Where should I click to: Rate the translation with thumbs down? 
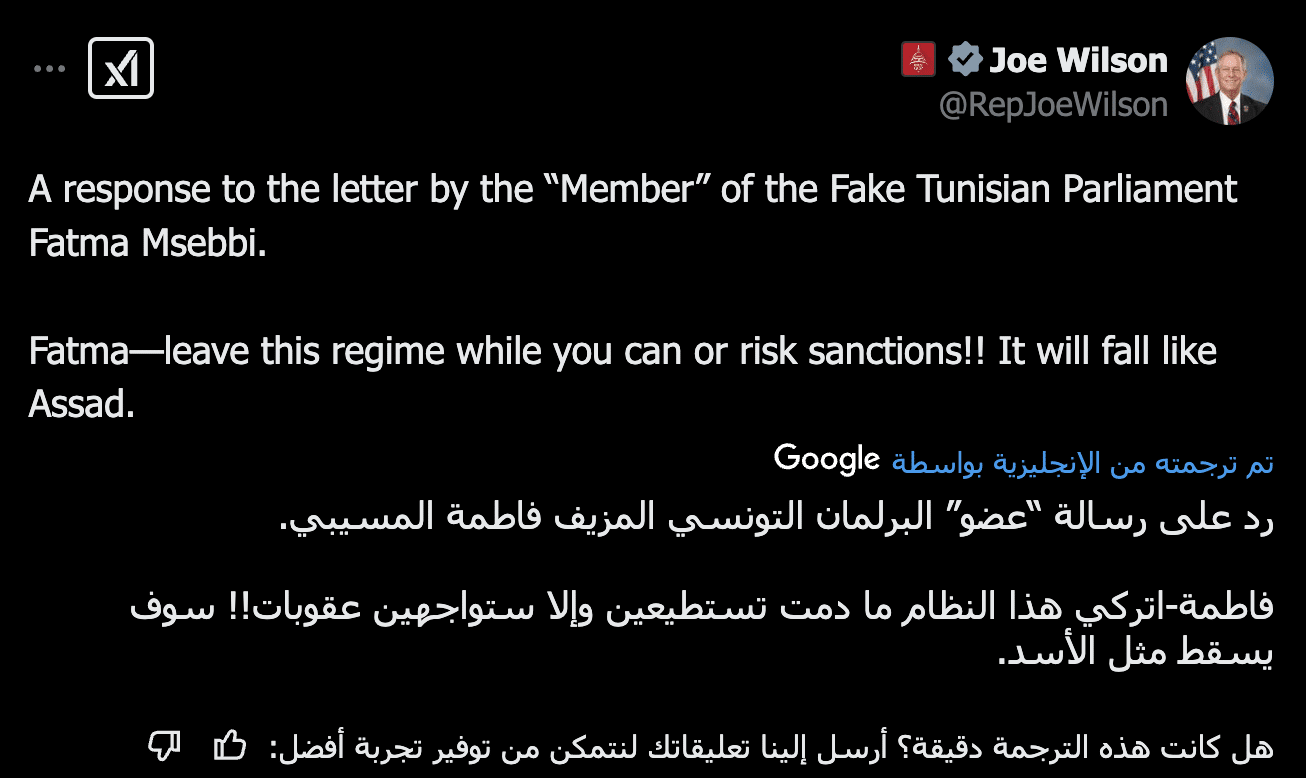[164, 744]
